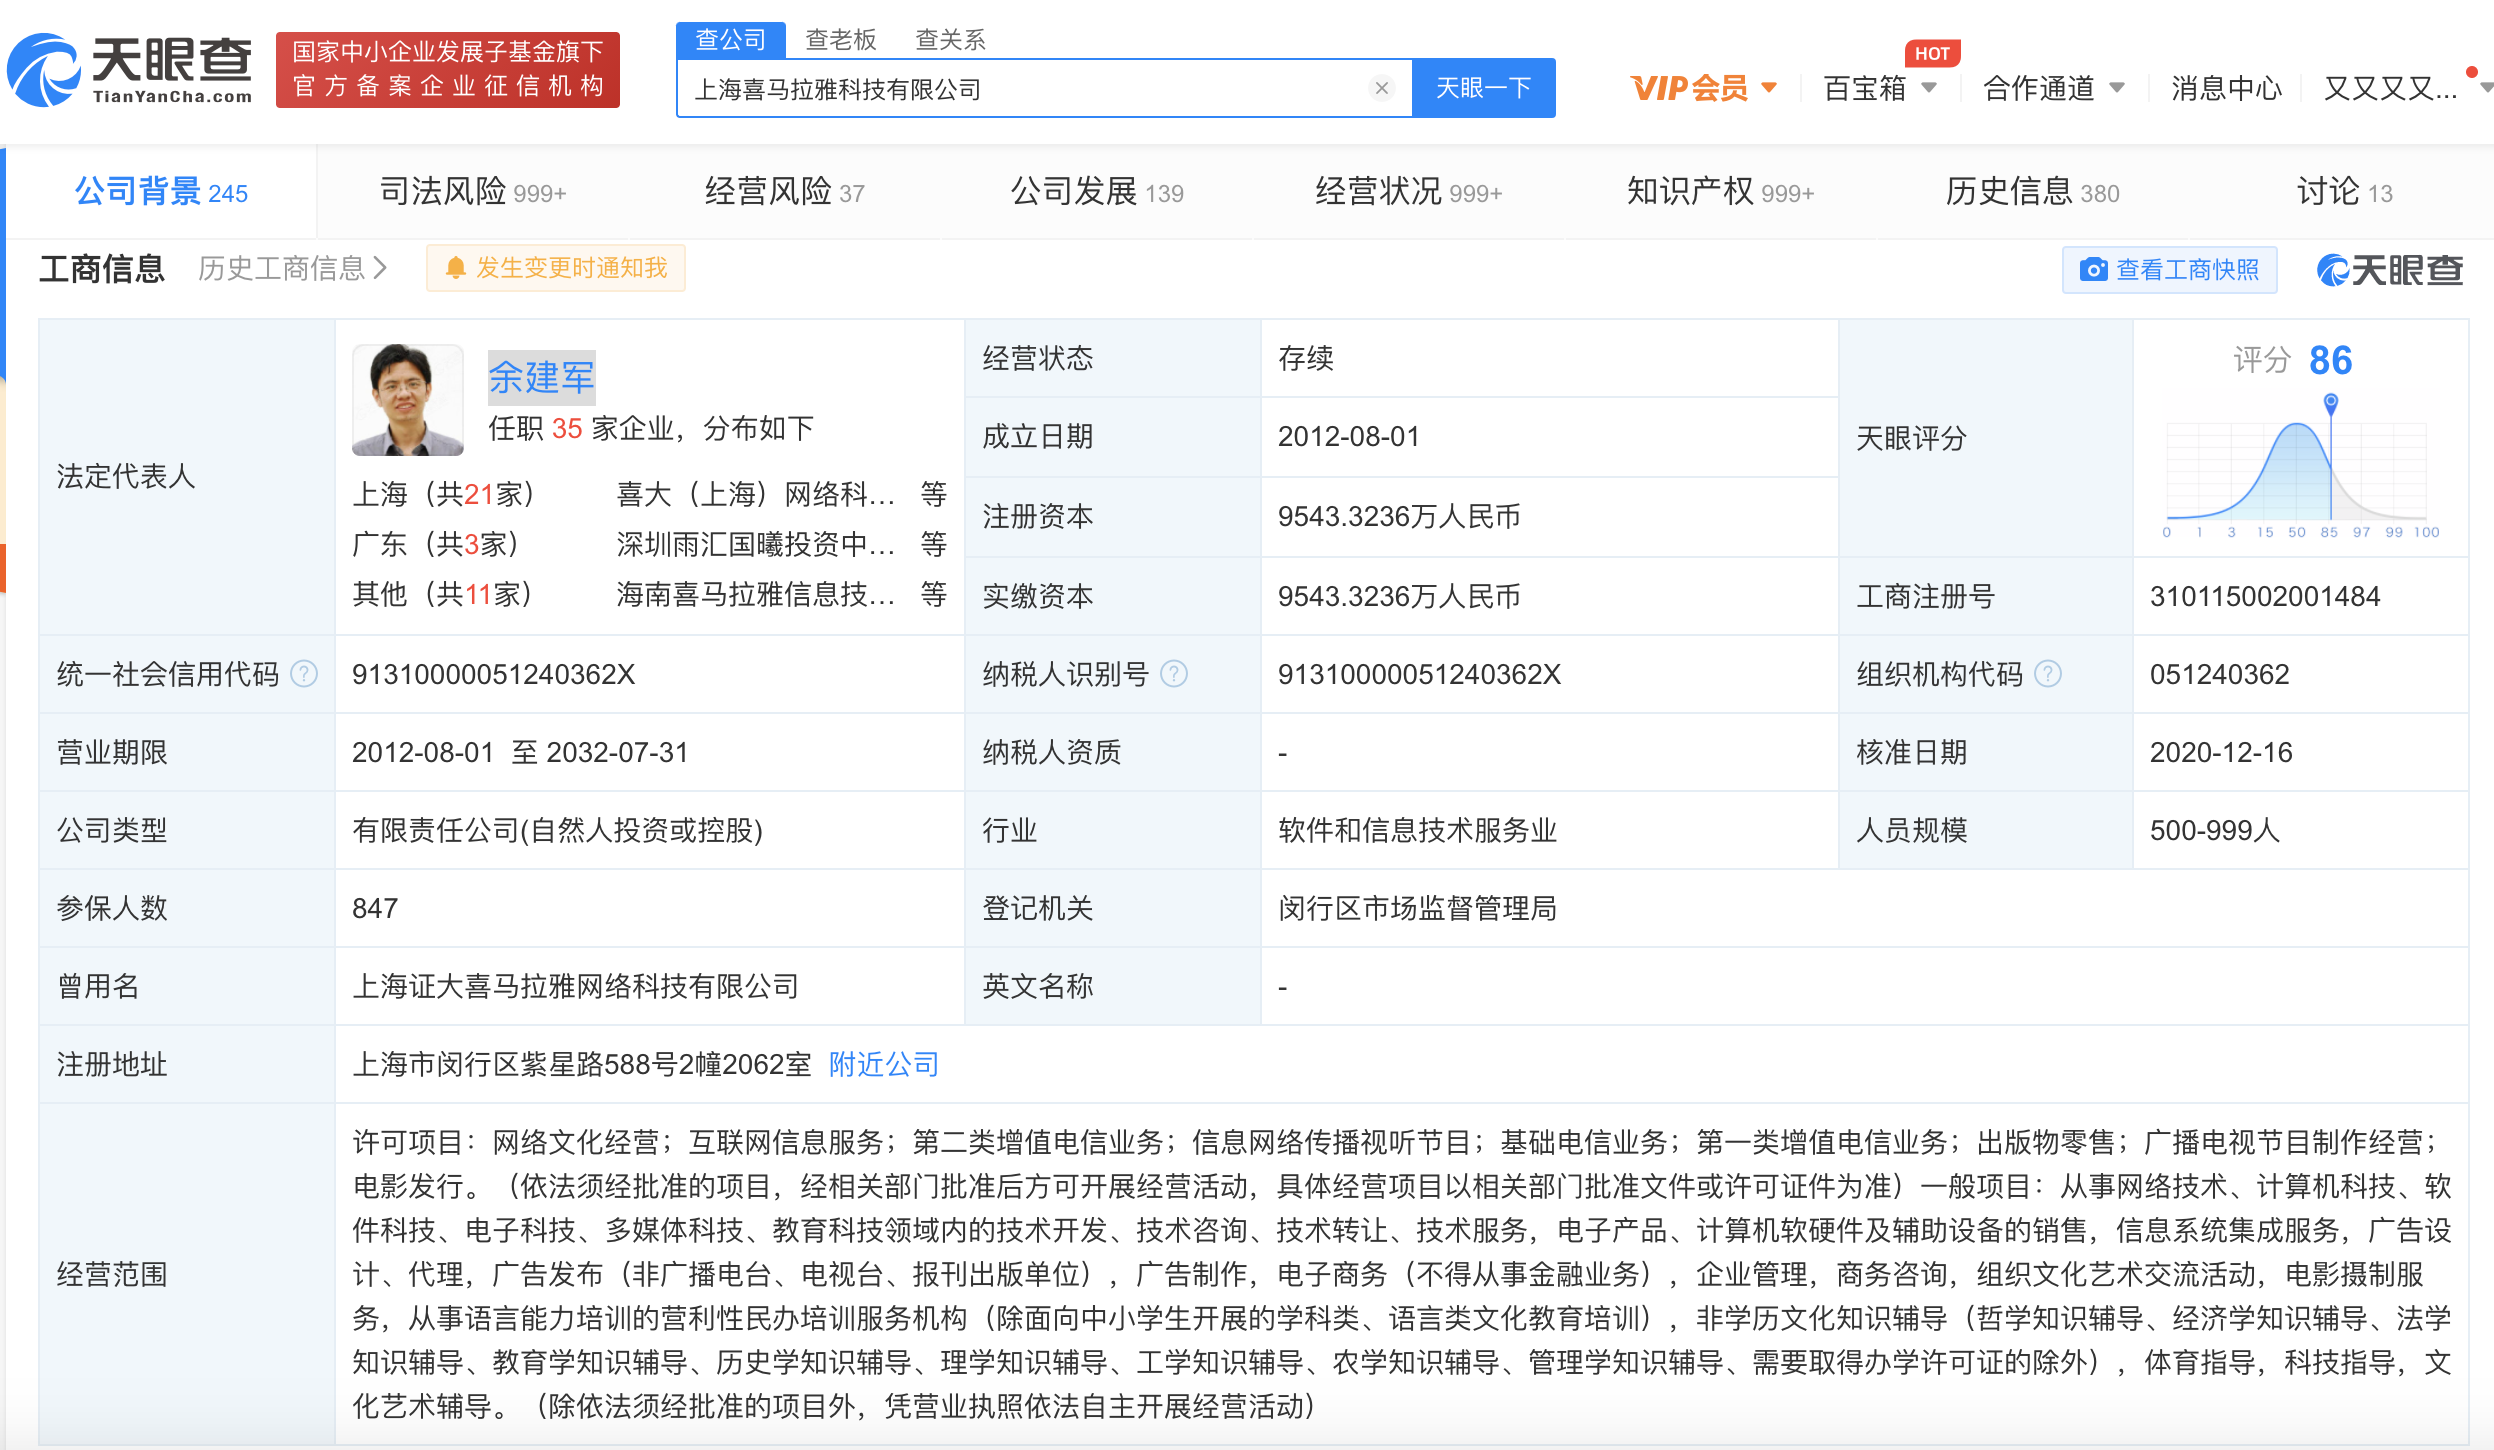This screenshot has width=2494, height=1450.
Task: Select the former name 上海证大喜马拉雅网络科技有限公司
Action: pos(575,986)
